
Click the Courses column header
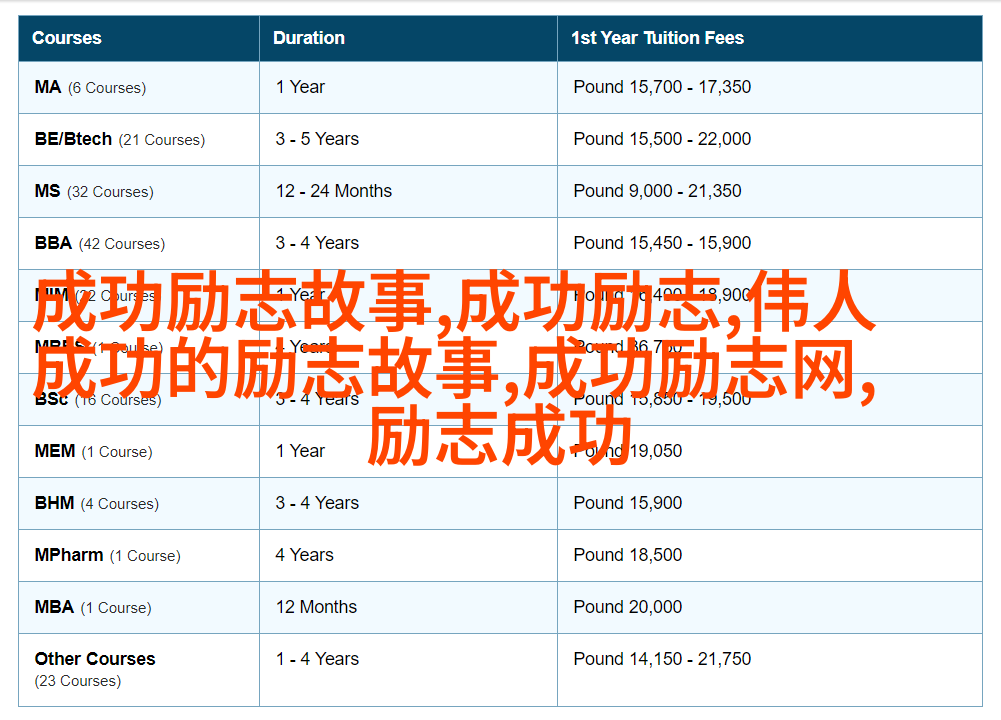point(67,38)
